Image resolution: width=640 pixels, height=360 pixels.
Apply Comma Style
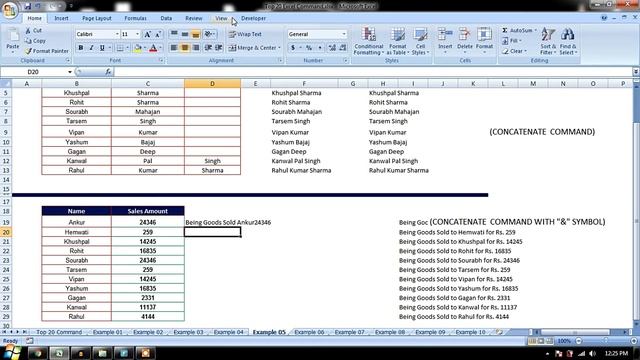pyautogui.click(x=320, y=48)
